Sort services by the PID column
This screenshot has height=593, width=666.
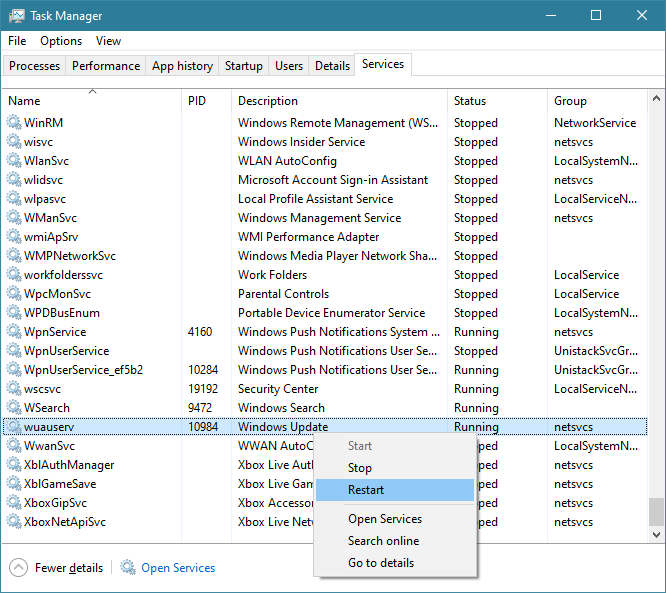pyautogui.click(x=206, y=101)
